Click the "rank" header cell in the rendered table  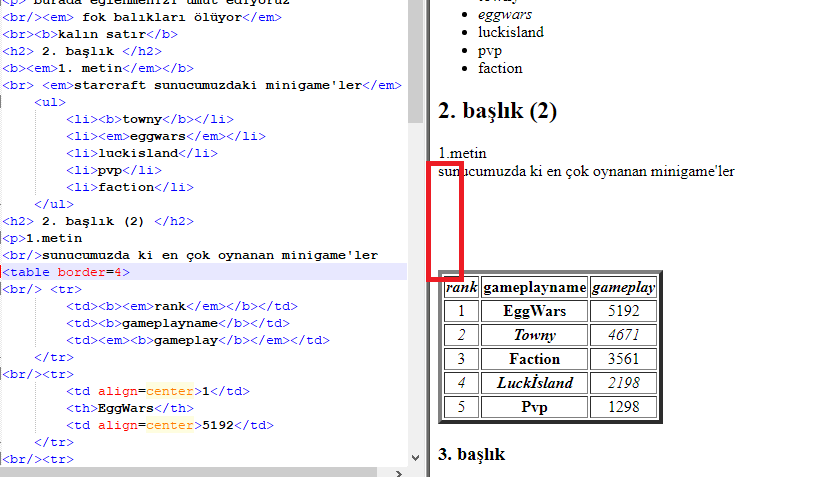461,287
